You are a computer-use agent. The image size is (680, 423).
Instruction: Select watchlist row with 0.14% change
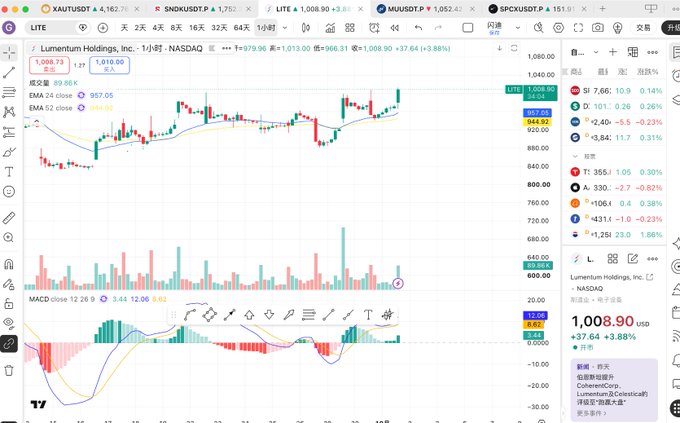click(x=615, y=91)
